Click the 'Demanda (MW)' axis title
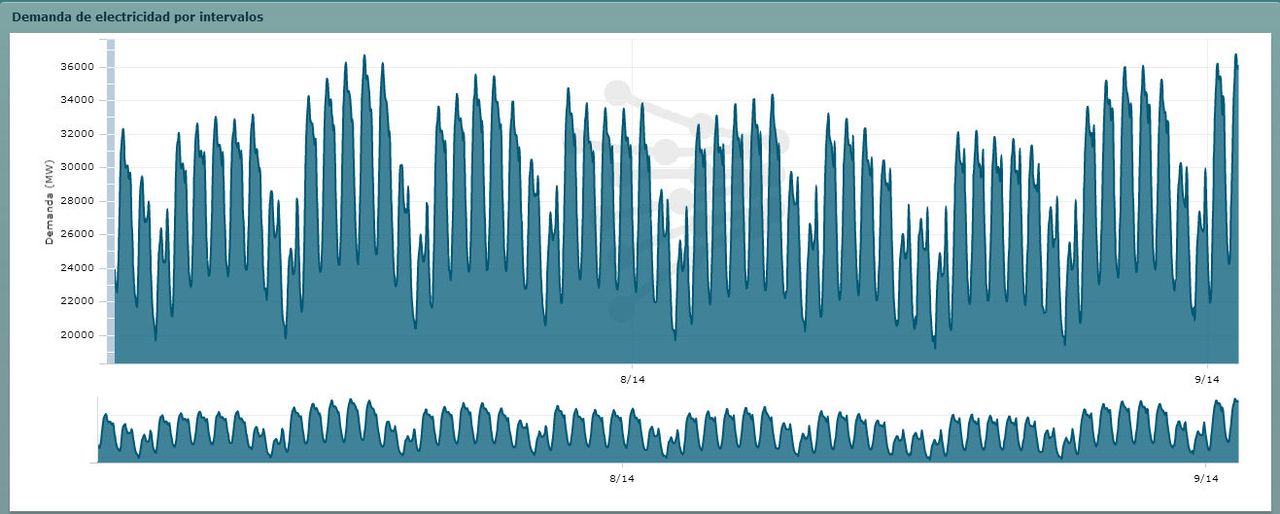The height and width of the screenshot is (514, 1280). click(x=48, y=203)
